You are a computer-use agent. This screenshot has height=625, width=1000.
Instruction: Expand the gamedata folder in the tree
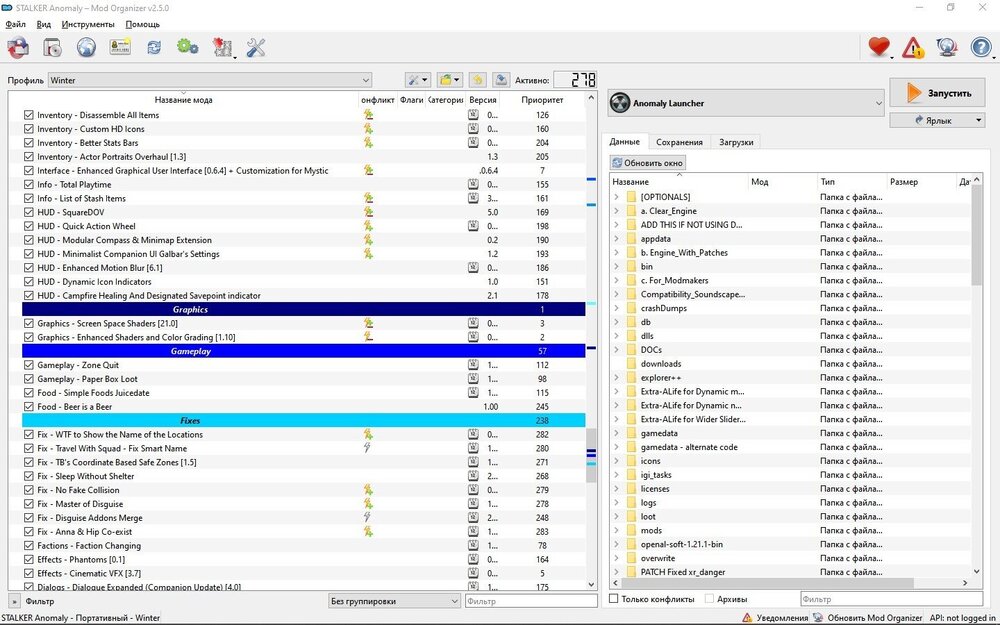point(616,433)
